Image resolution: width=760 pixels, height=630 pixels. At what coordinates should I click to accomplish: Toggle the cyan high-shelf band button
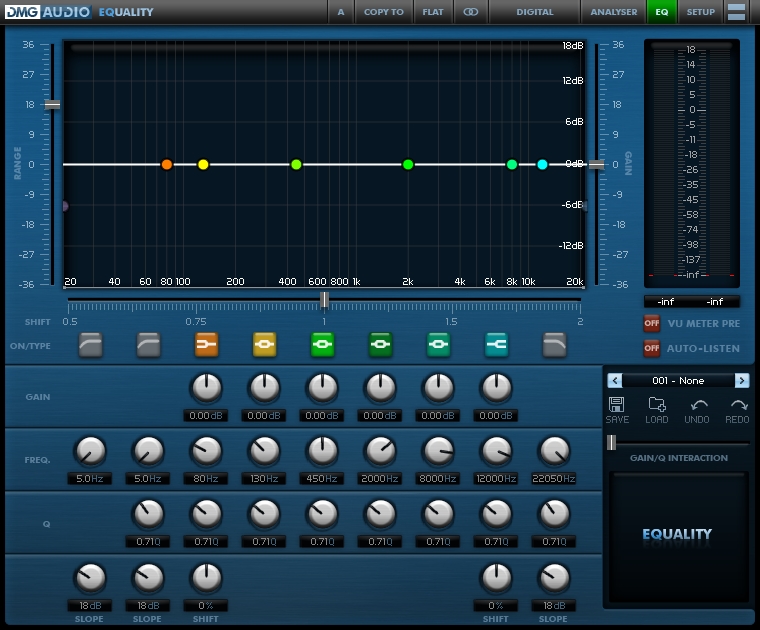coord(497,345)
